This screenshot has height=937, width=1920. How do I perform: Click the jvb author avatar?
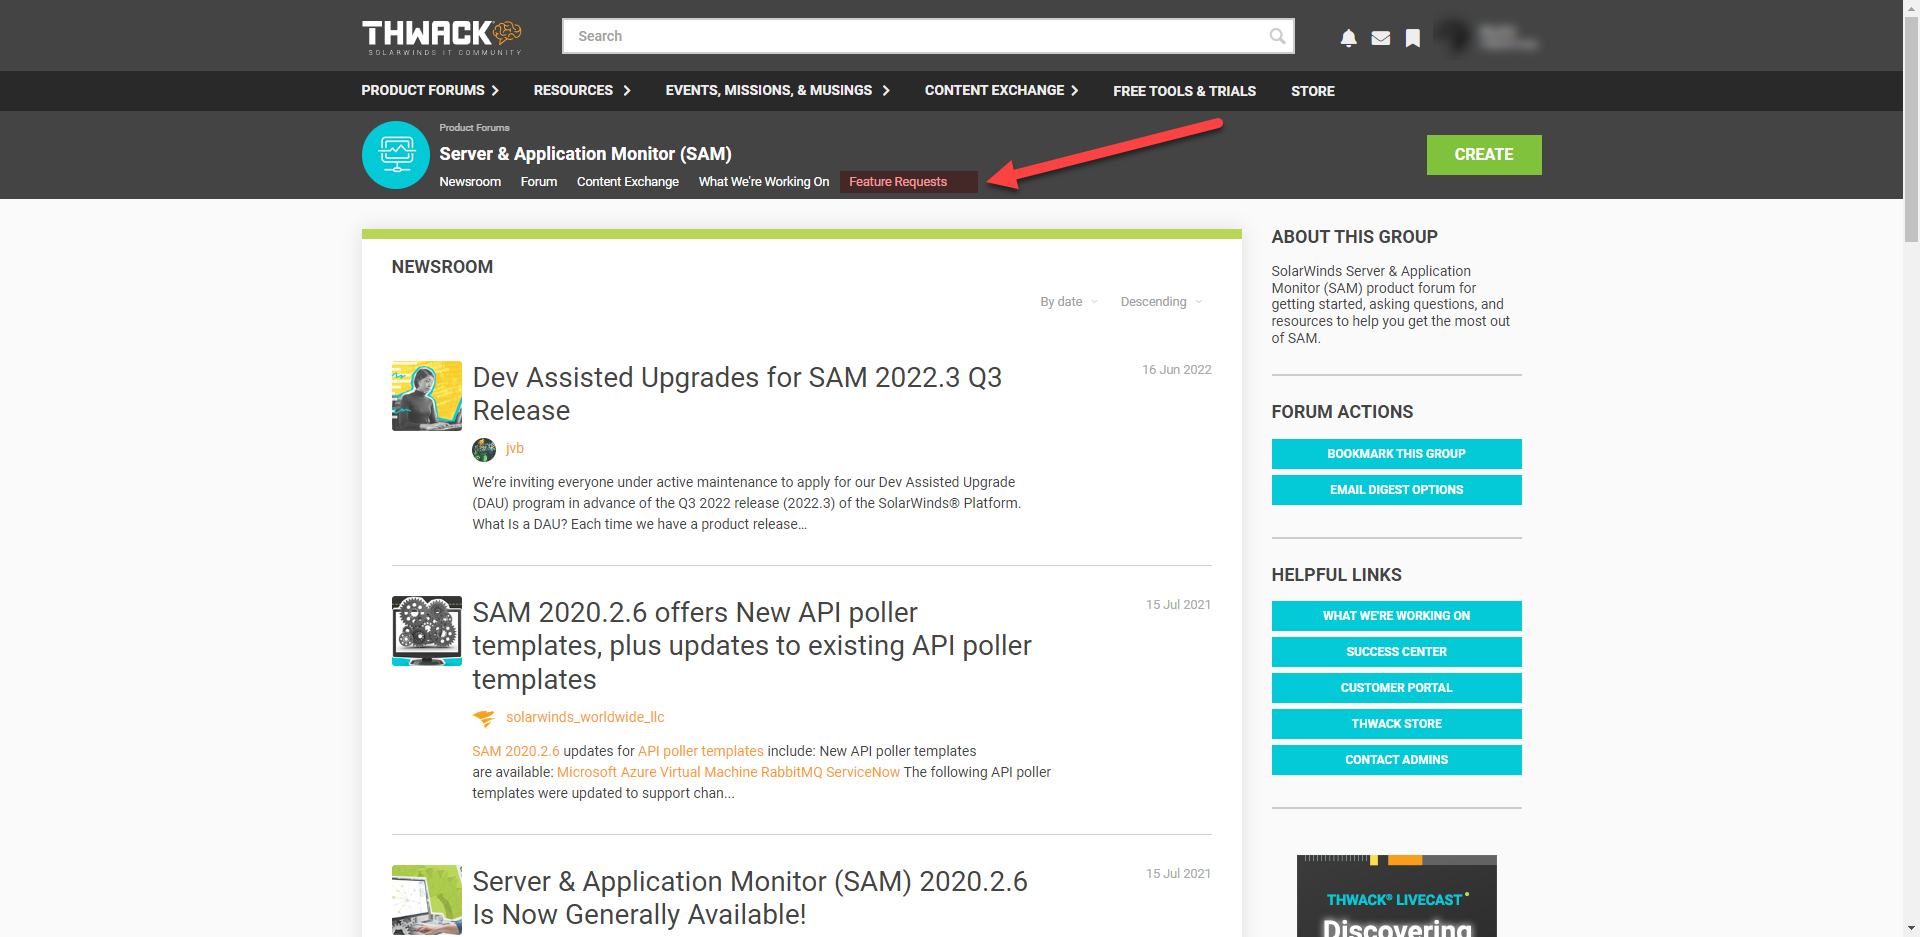(x=484, y=449)
